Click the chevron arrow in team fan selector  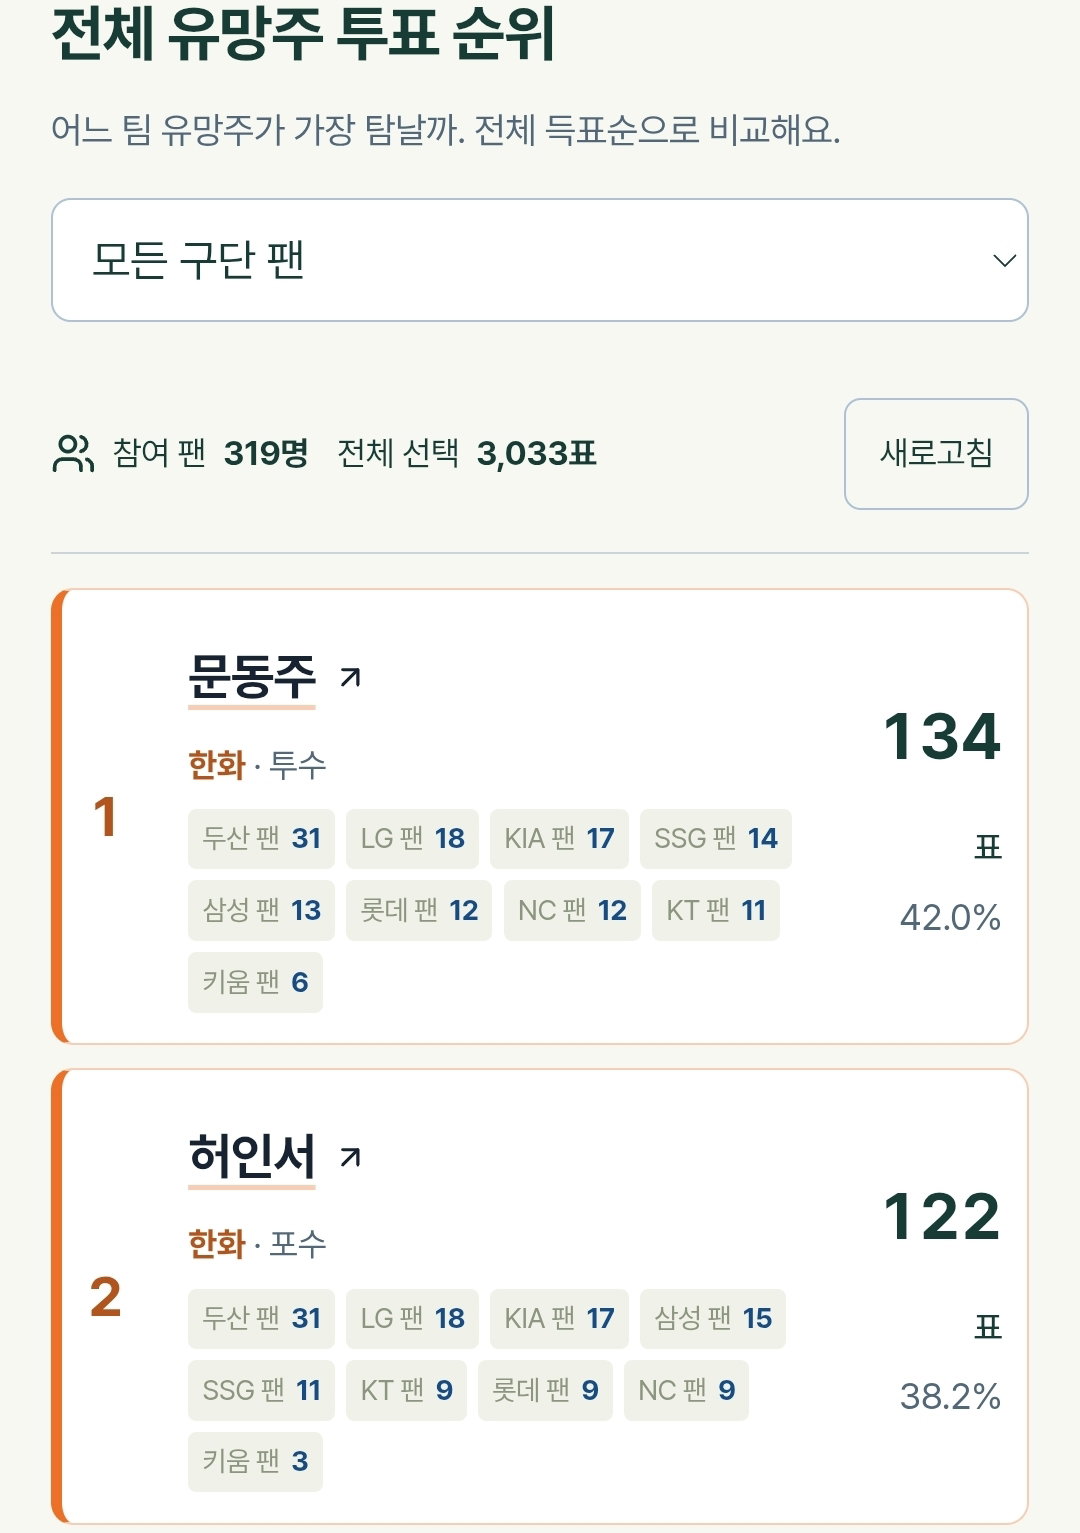coord(1004,261)
